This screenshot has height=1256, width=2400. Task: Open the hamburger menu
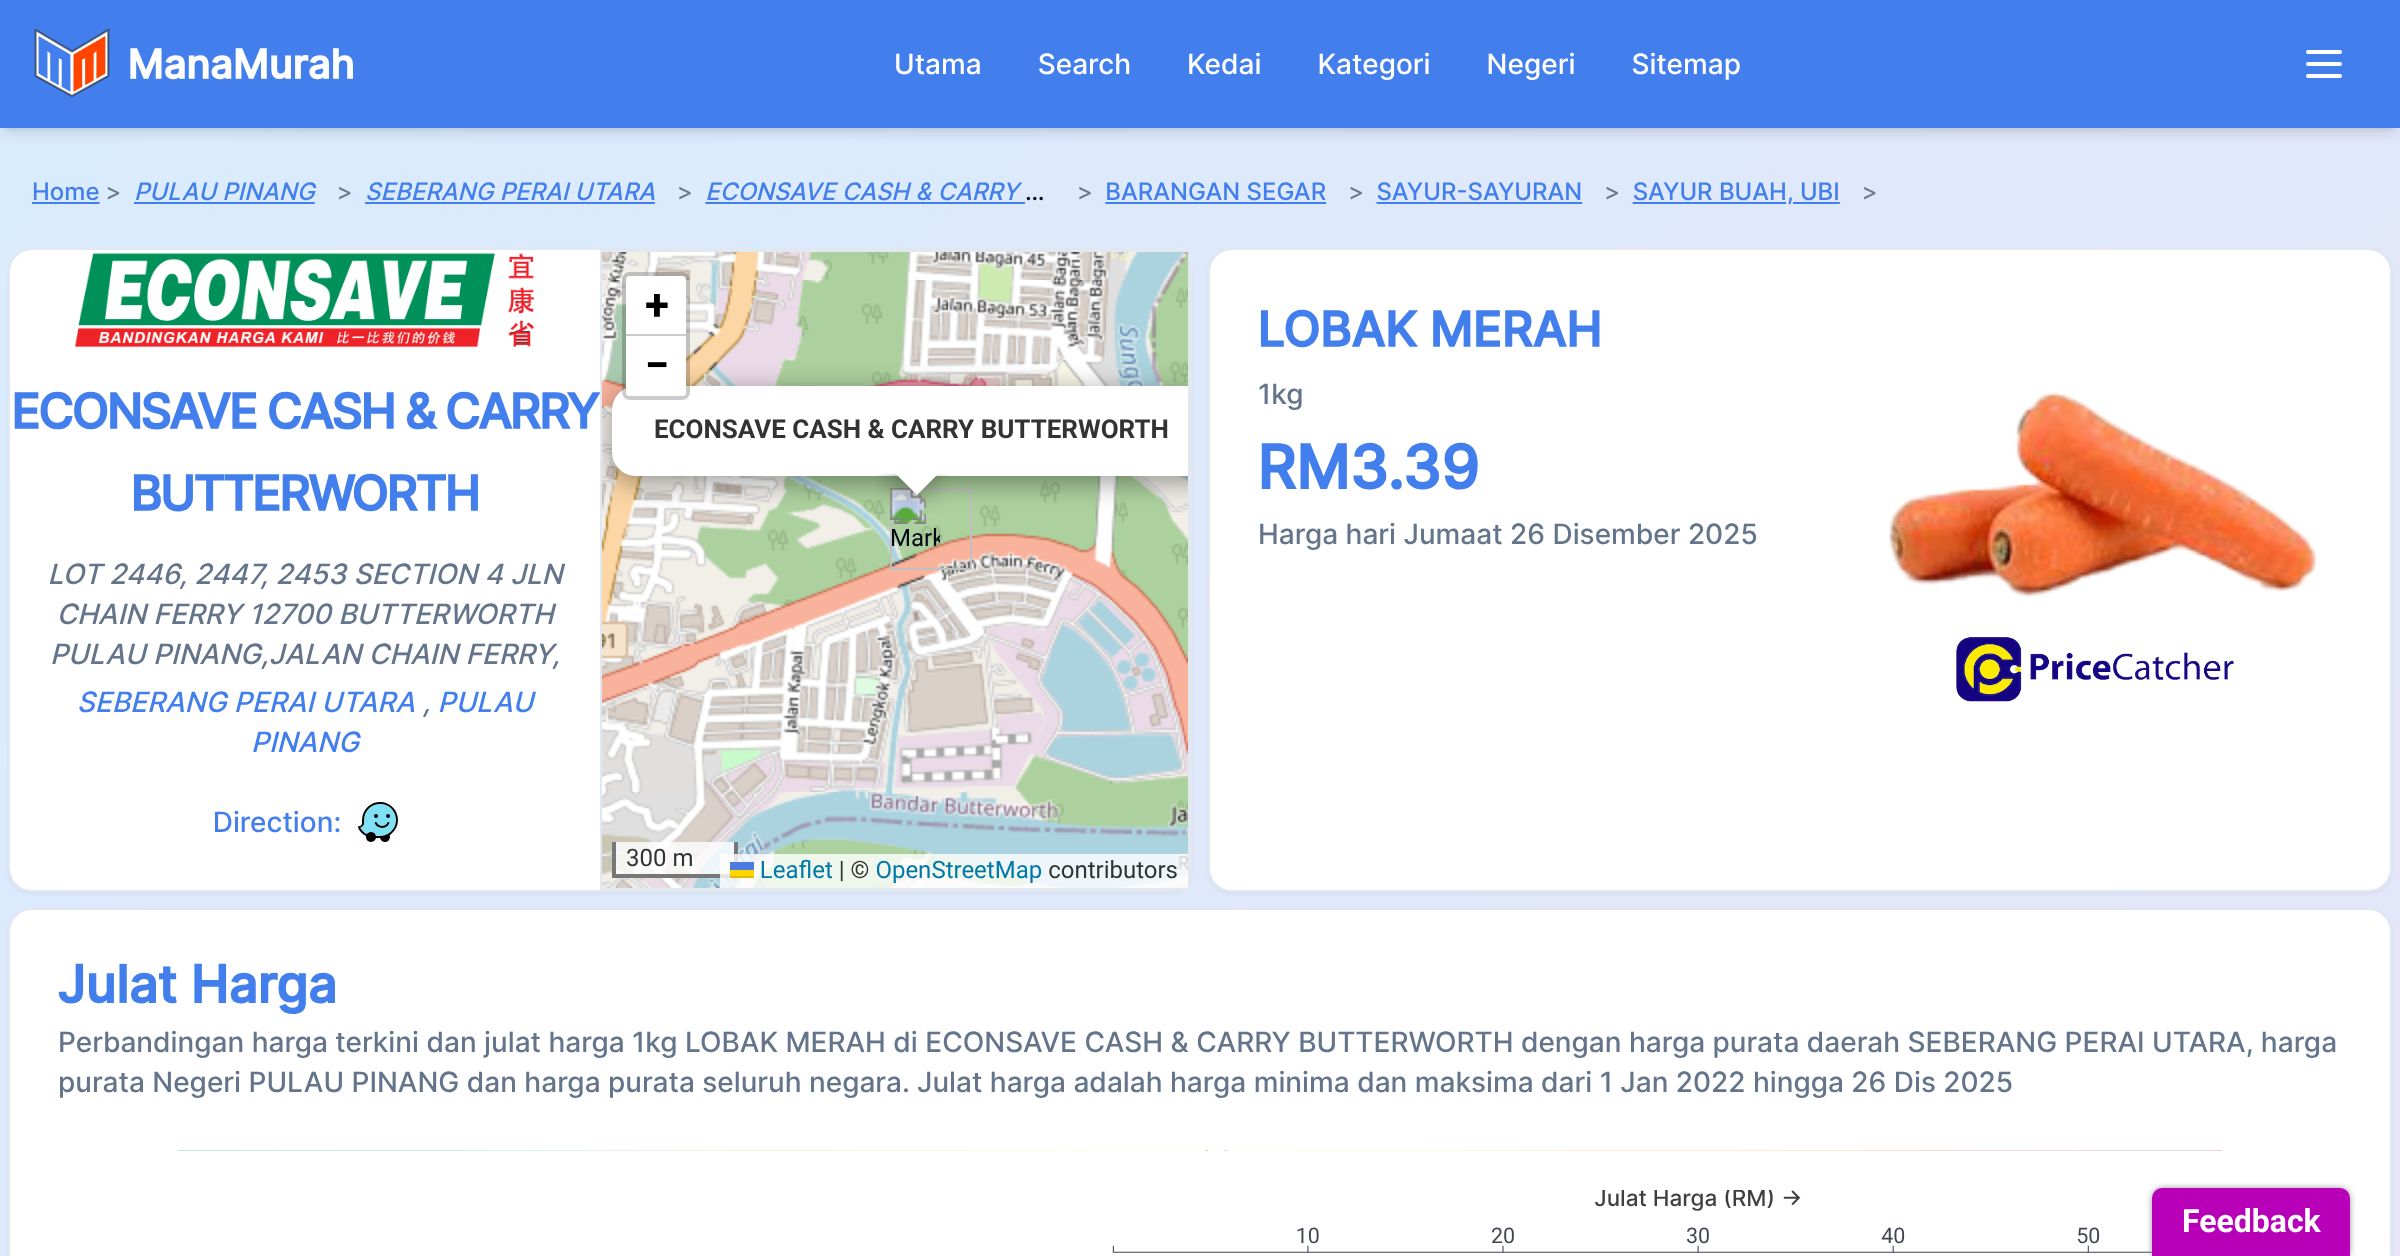click(x=2323, y=64)
